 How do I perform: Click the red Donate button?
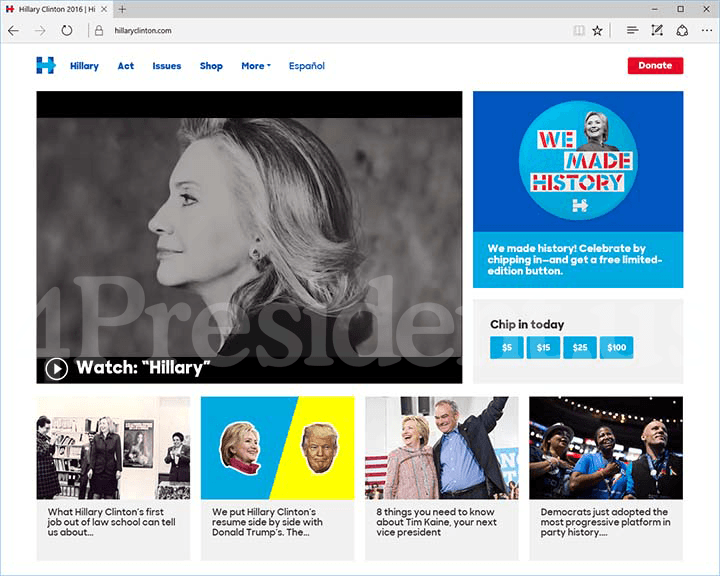pos(655,65)
